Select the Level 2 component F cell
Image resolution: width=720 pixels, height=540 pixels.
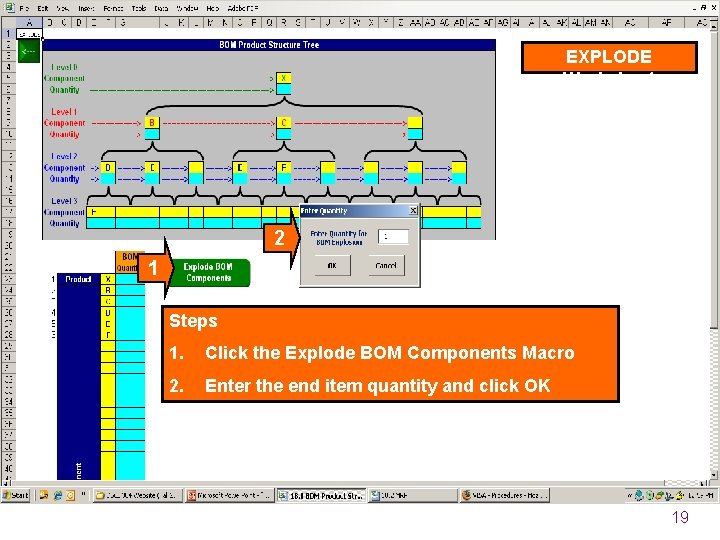(x=283, y=168)
